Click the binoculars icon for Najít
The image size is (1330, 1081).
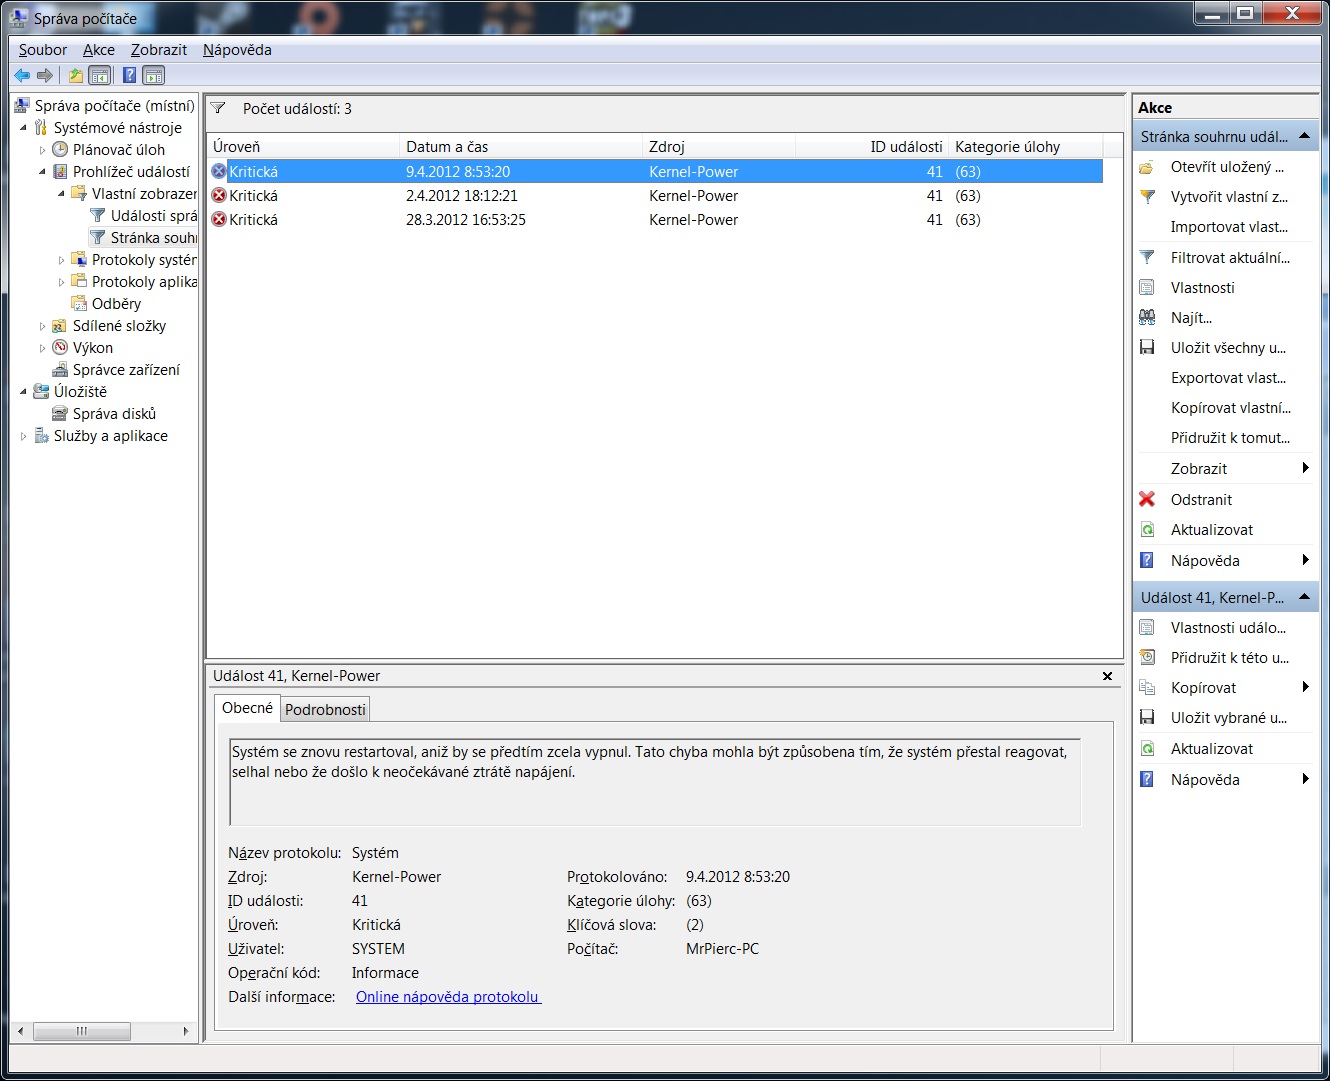click(x=1147, y=318)
